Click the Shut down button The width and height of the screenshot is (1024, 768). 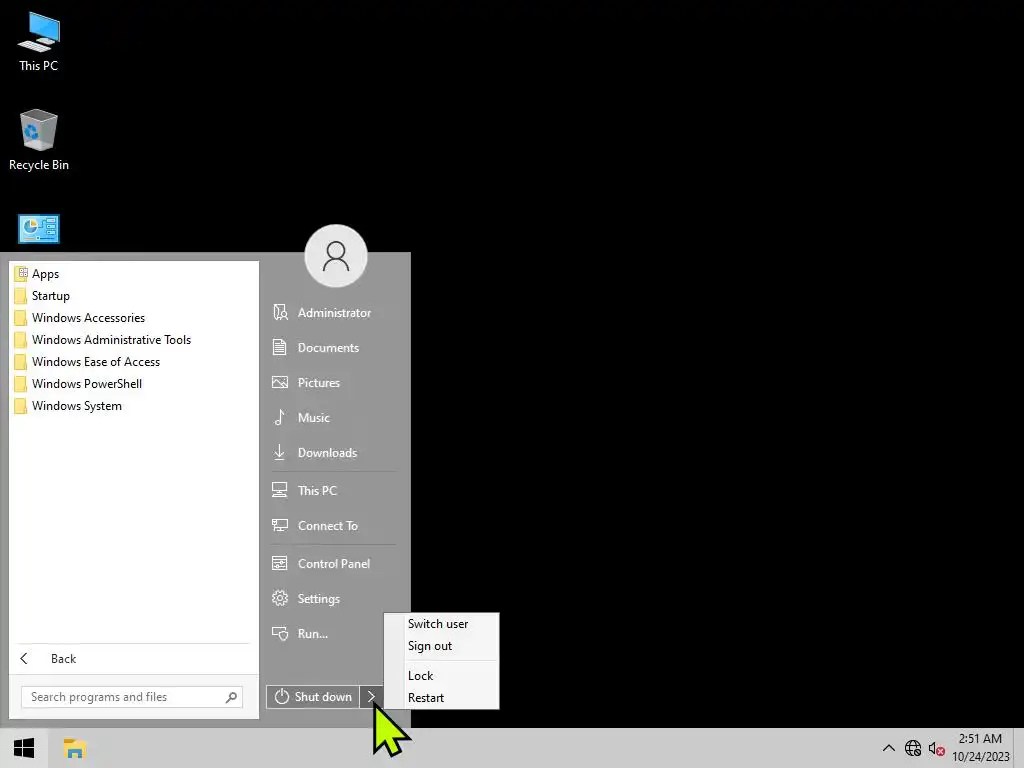click(x=313, y=697)
